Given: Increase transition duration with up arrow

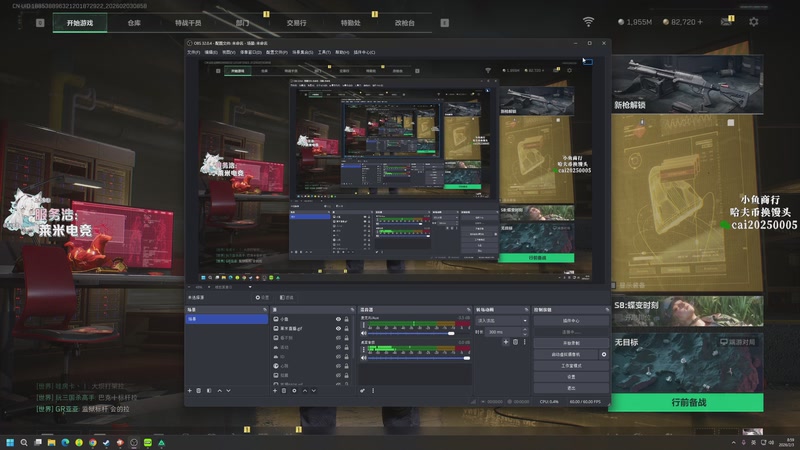Looking at the screenshot, I should click(525, 330).
